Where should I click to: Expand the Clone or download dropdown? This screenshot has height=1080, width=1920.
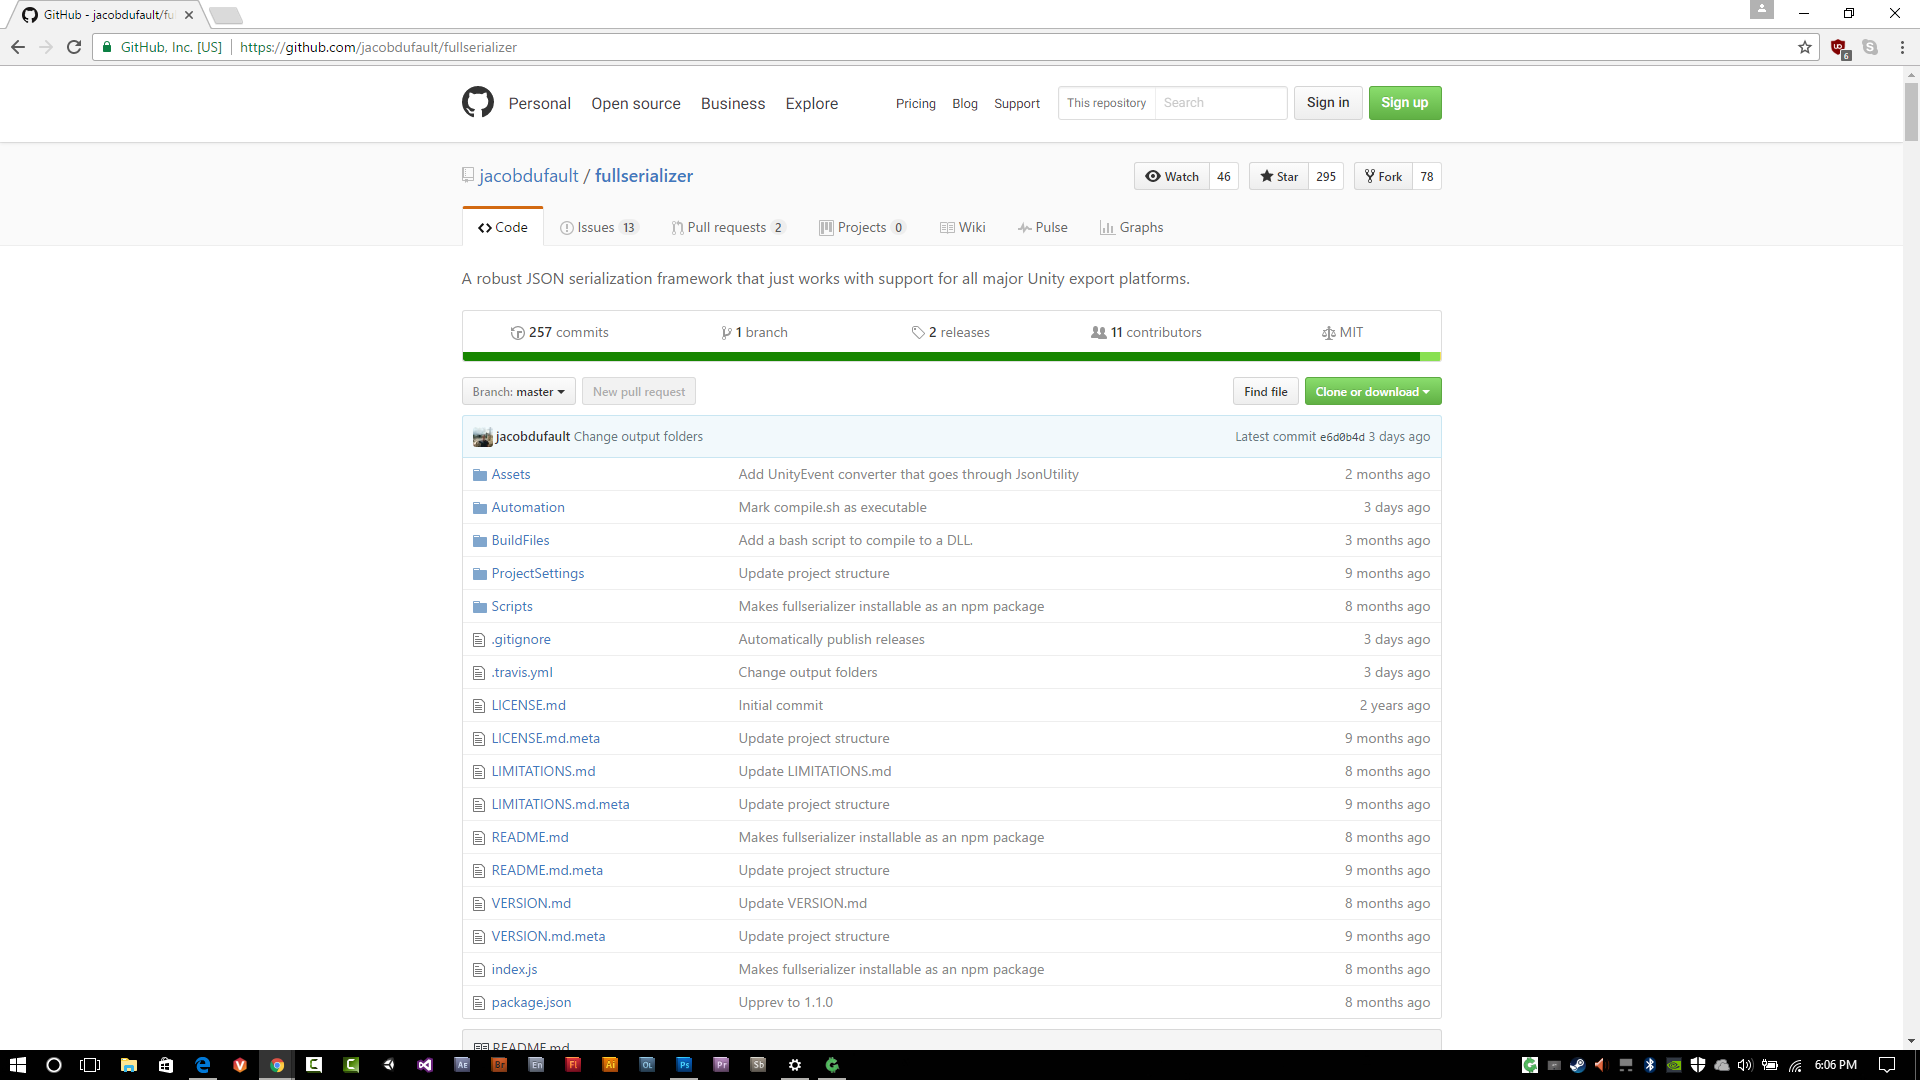coord(1371,390)
